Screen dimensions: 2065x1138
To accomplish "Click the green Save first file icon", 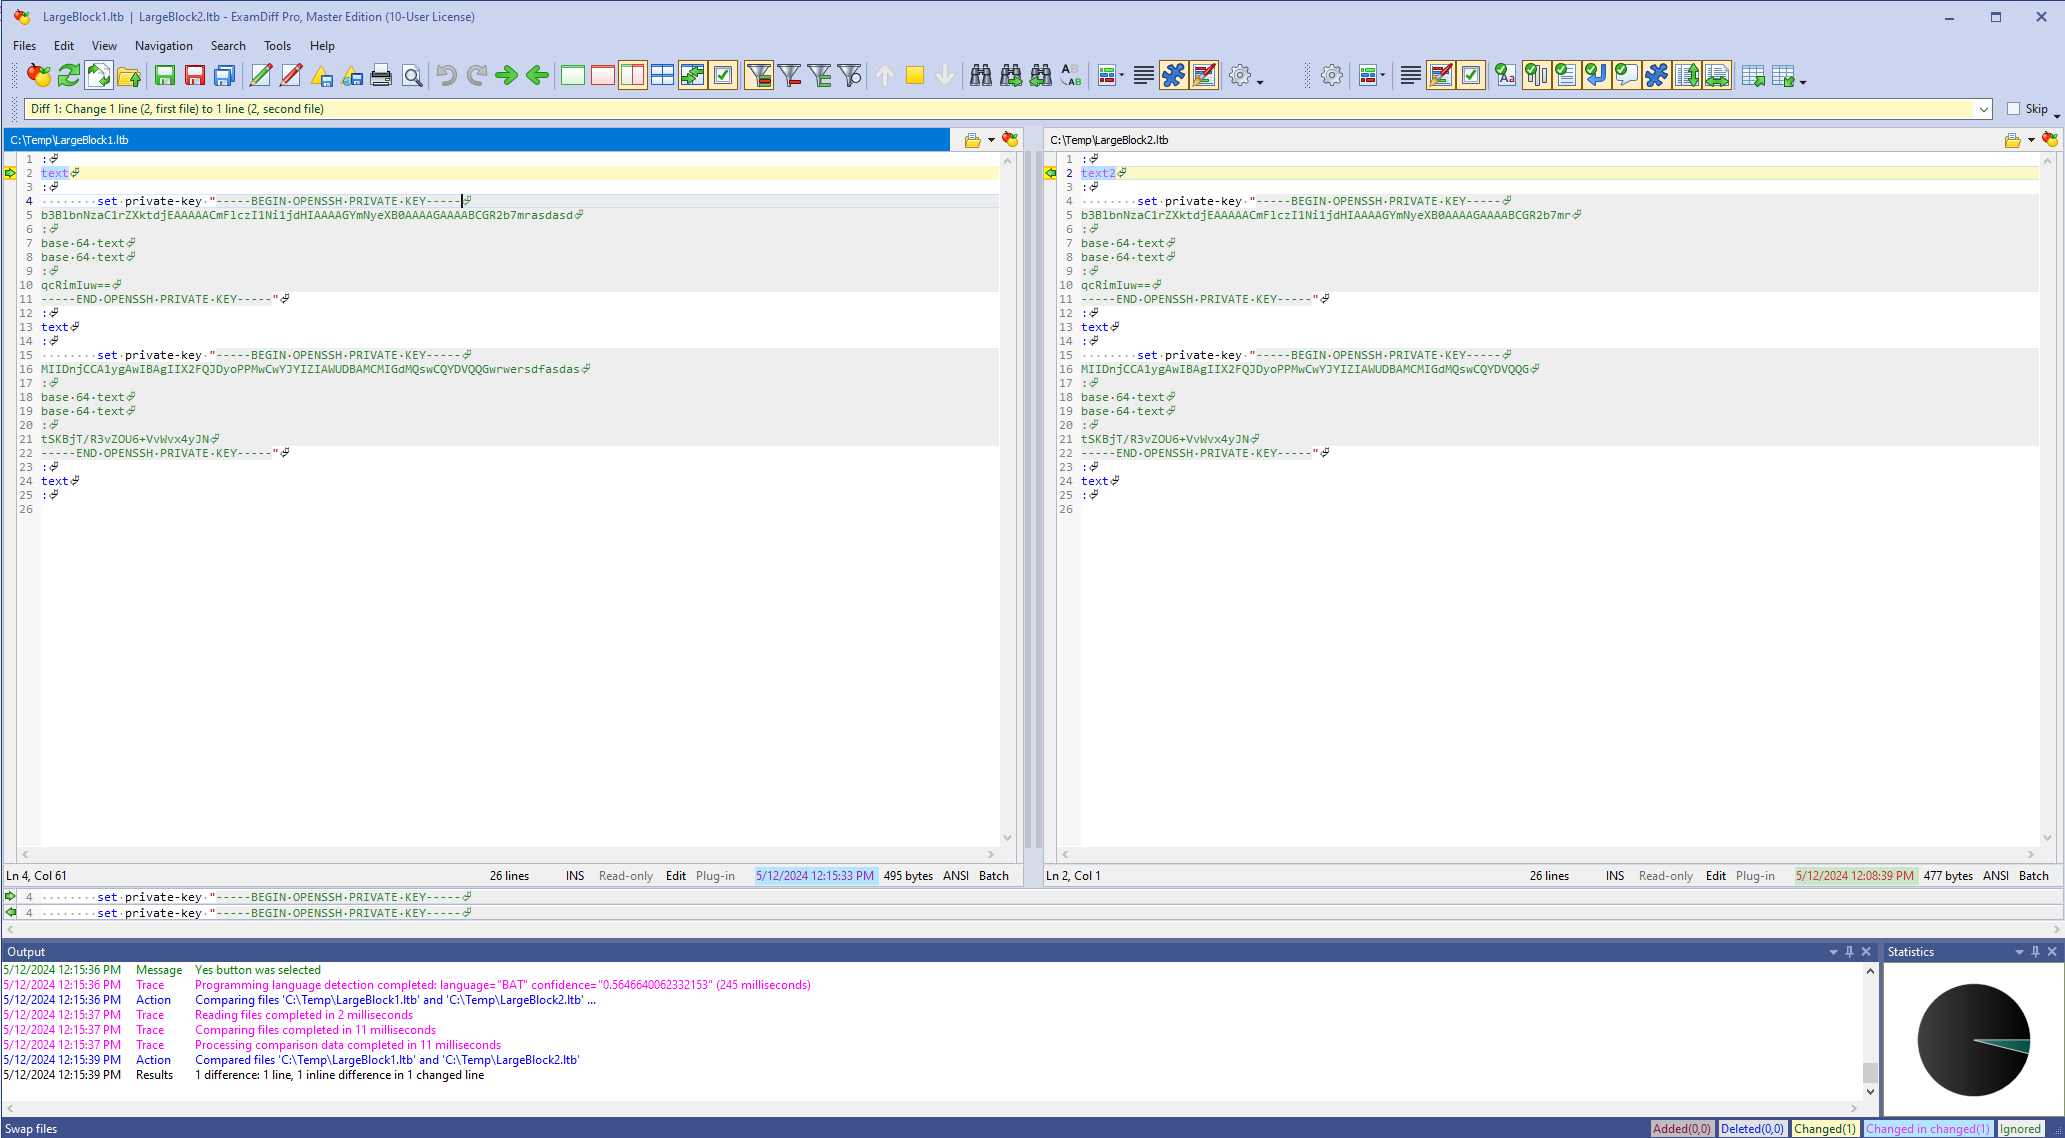I will coord(165,75).
